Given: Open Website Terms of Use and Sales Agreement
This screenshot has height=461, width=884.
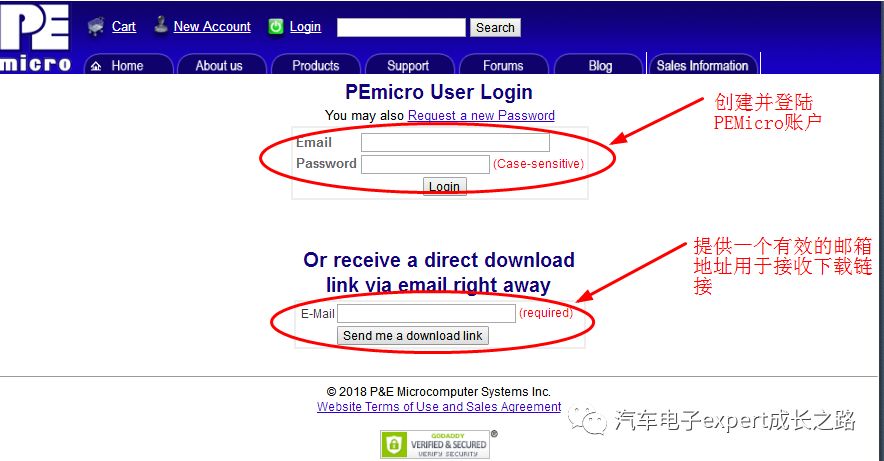Looking at the screenshot, I should coord(439,407).
